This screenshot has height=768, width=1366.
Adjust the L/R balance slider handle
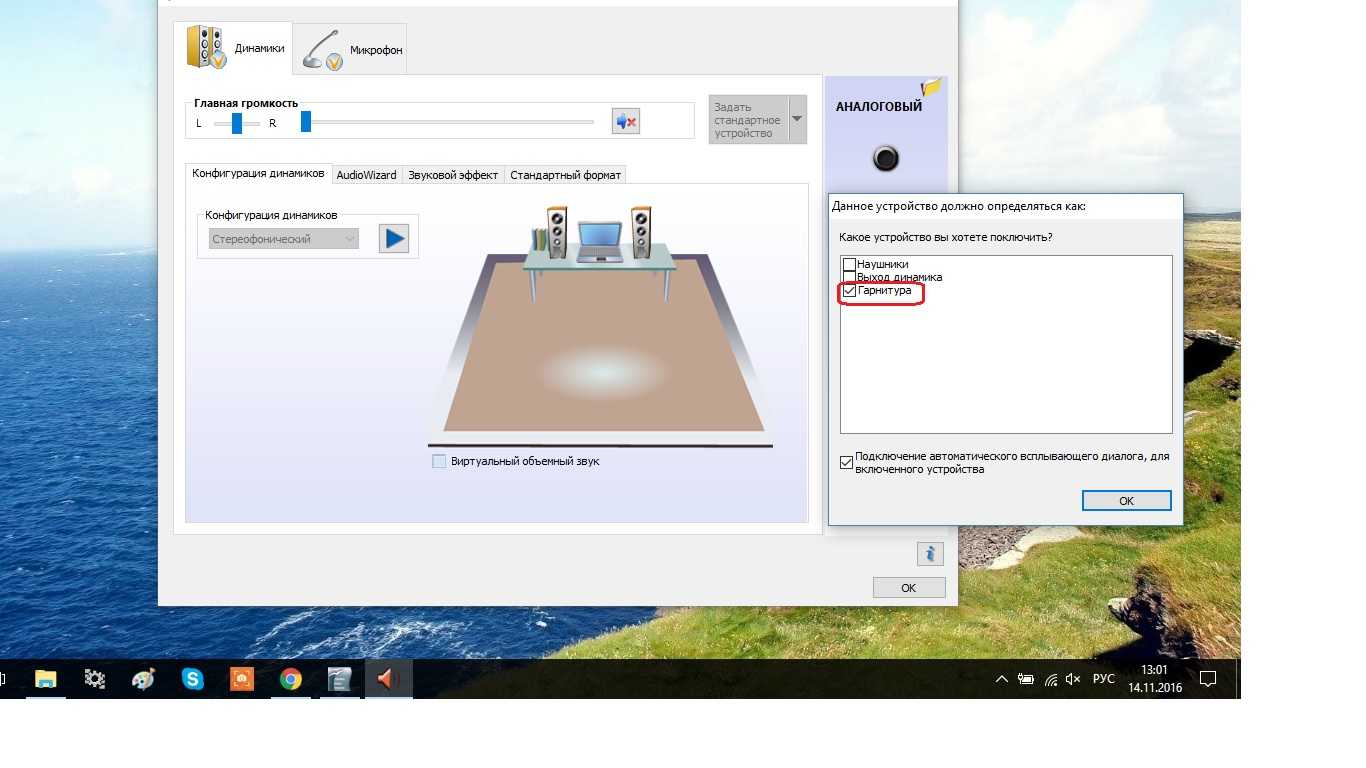[x=237, y=123]
